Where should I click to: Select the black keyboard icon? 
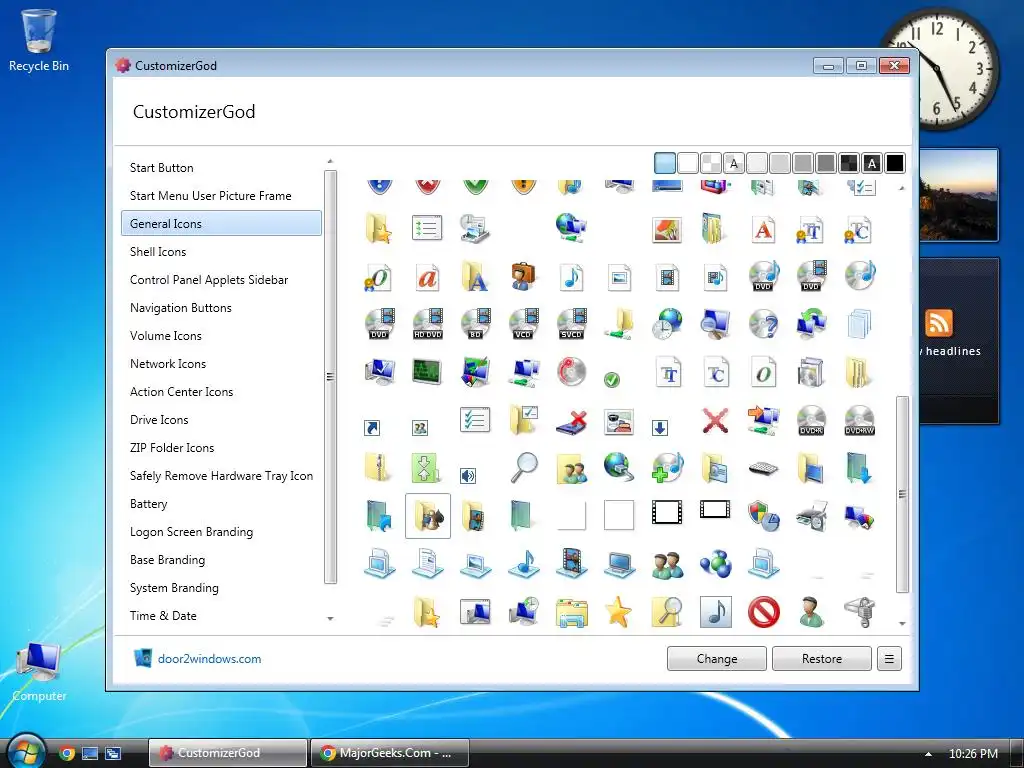(x=763, y=468)
